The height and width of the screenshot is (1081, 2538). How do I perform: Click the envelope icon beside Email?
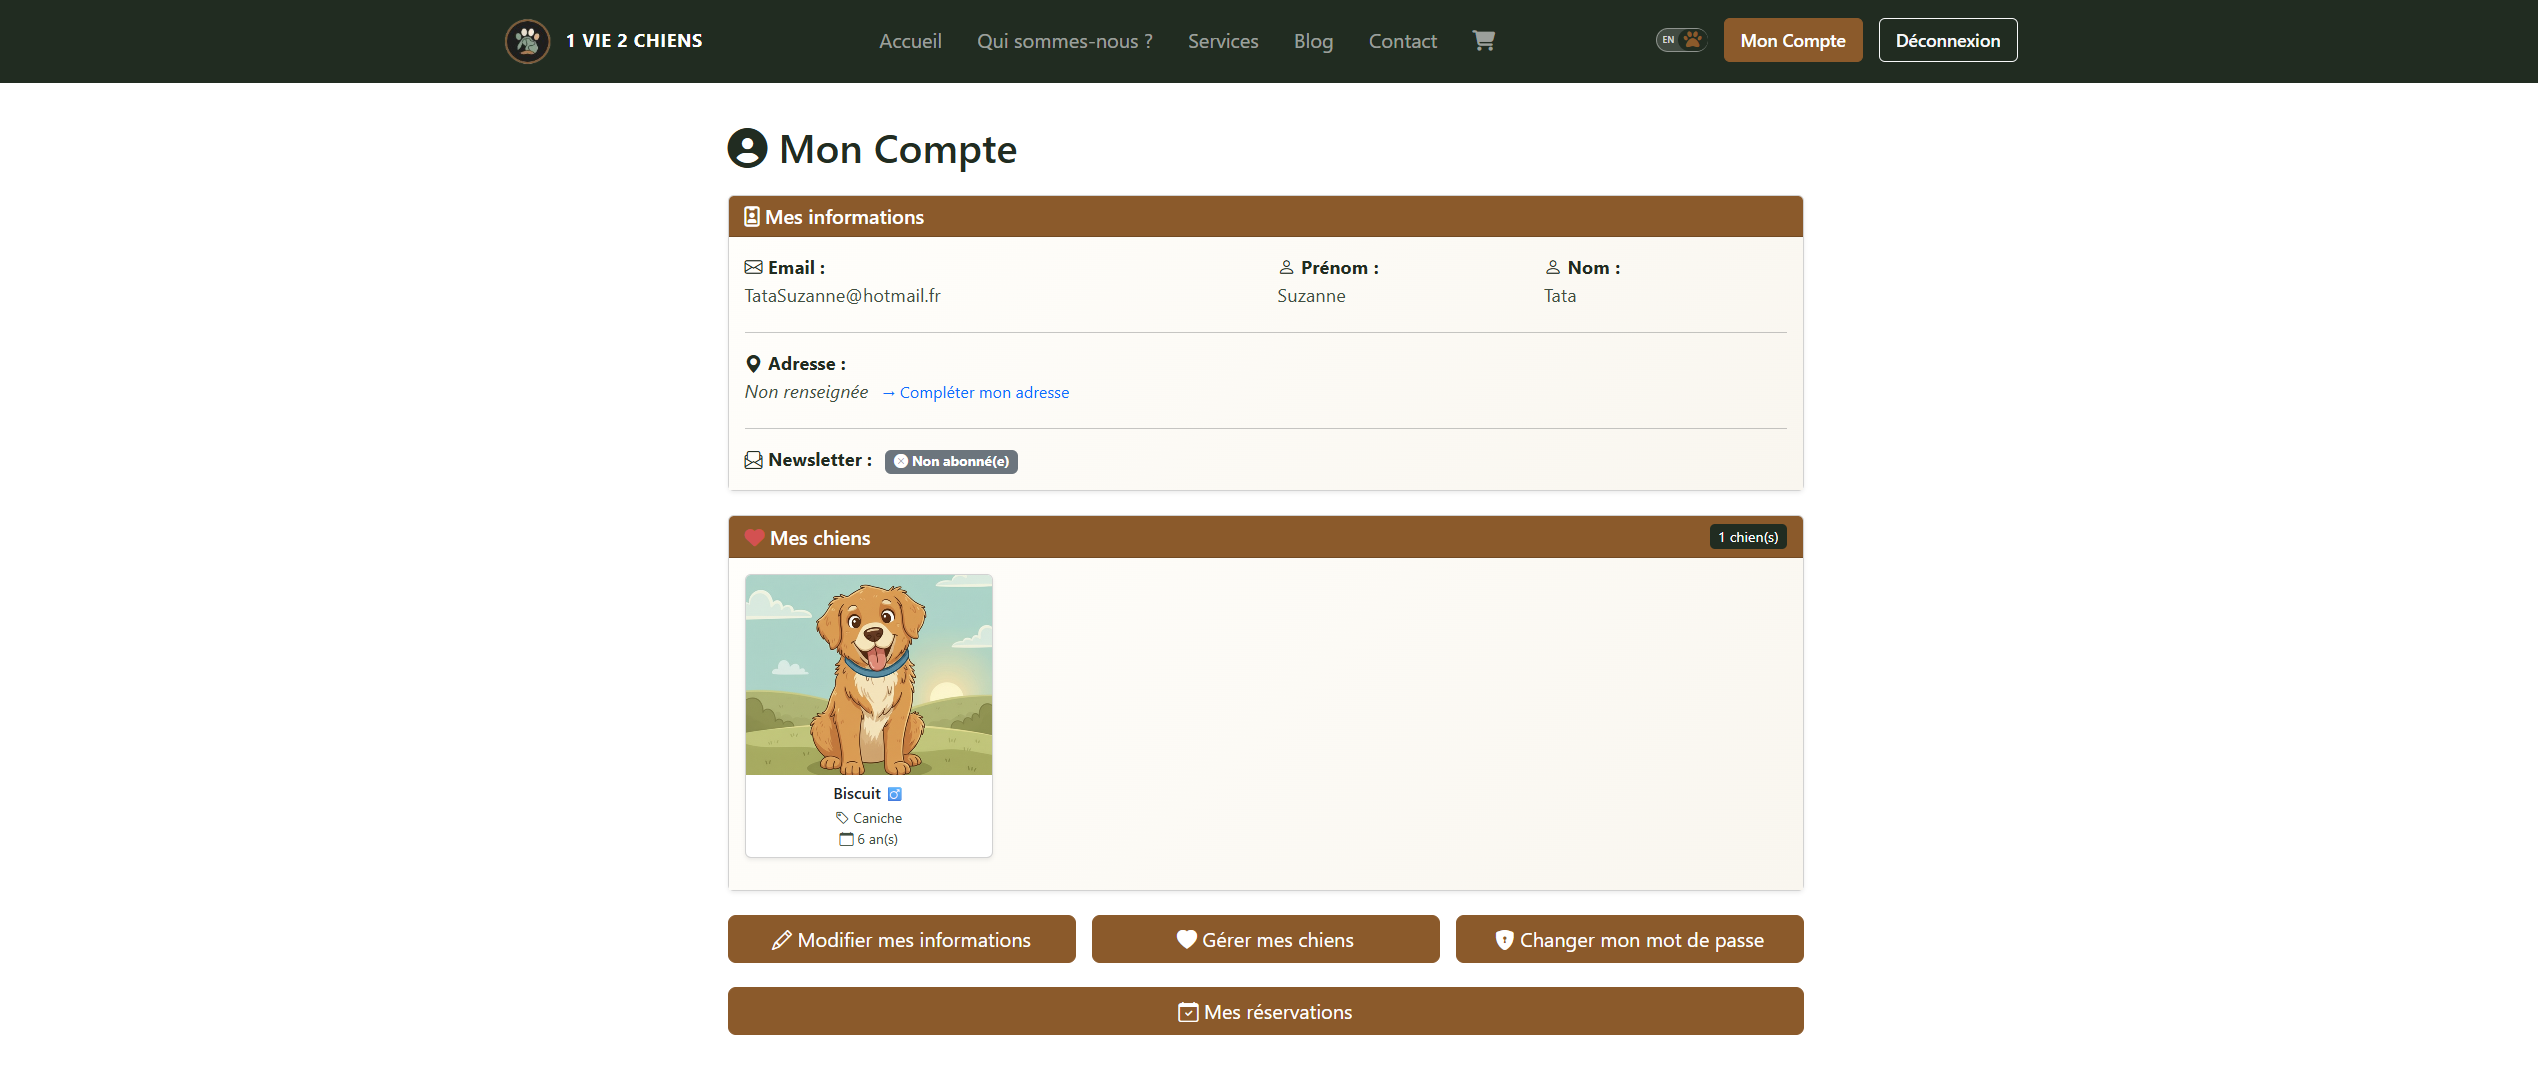pos(753,267)
